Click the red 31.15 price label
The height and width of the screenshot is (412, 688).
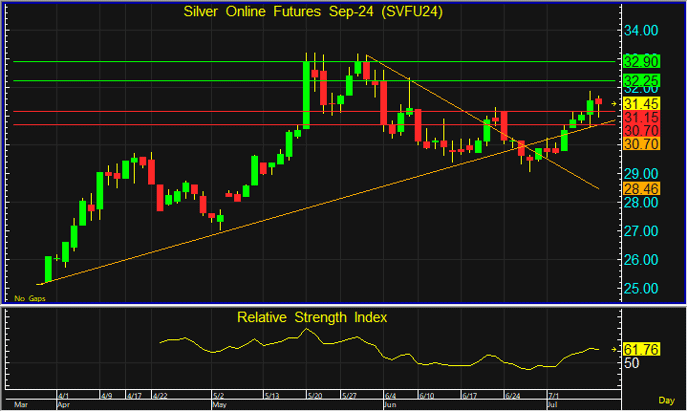pyautogui.click(x=641, y=117)
